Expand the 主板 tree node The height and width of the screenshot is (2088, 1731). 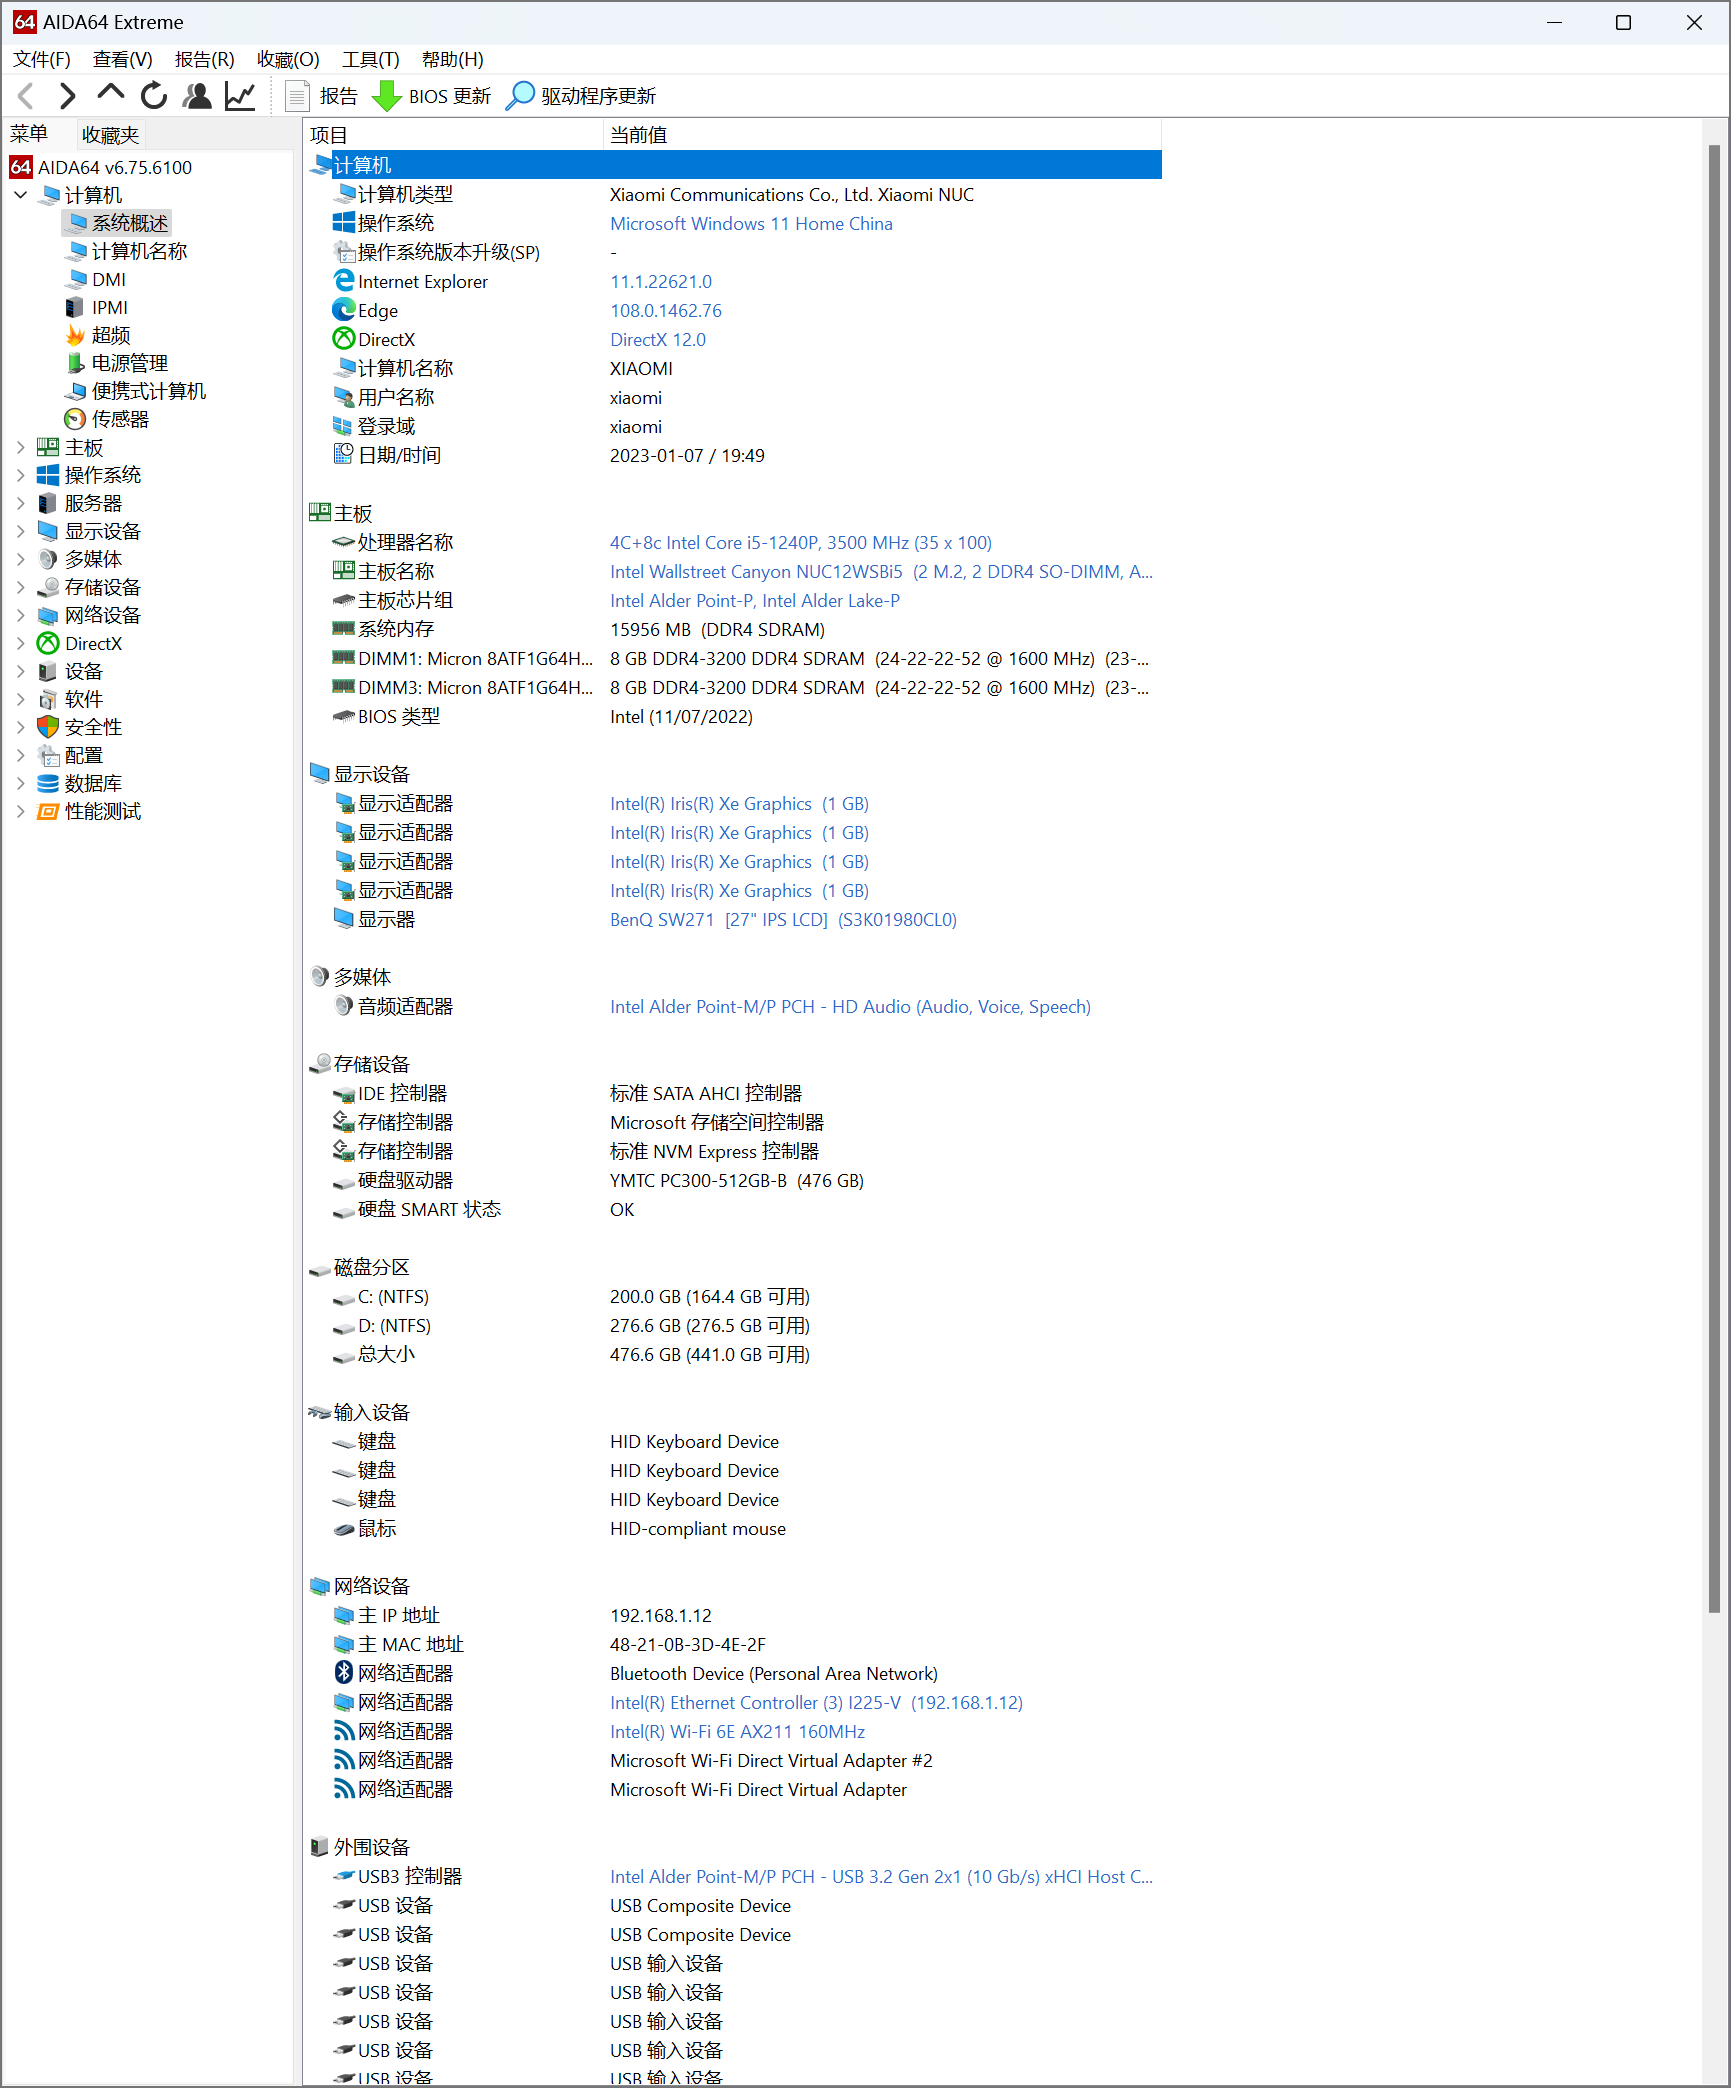click(20, 447)
